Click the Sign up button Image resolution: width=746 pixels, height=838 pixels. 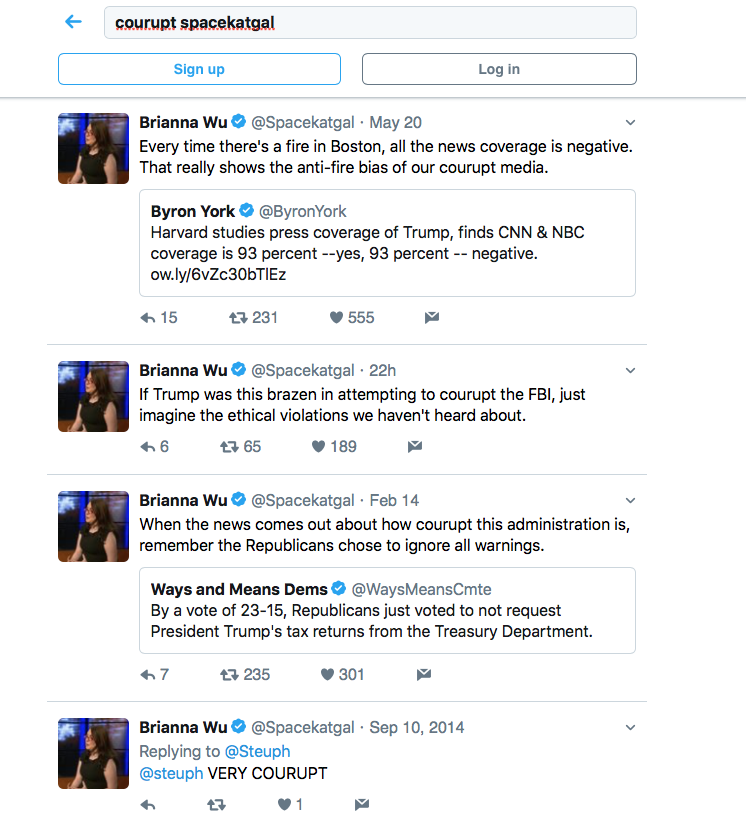coord(199,69)
